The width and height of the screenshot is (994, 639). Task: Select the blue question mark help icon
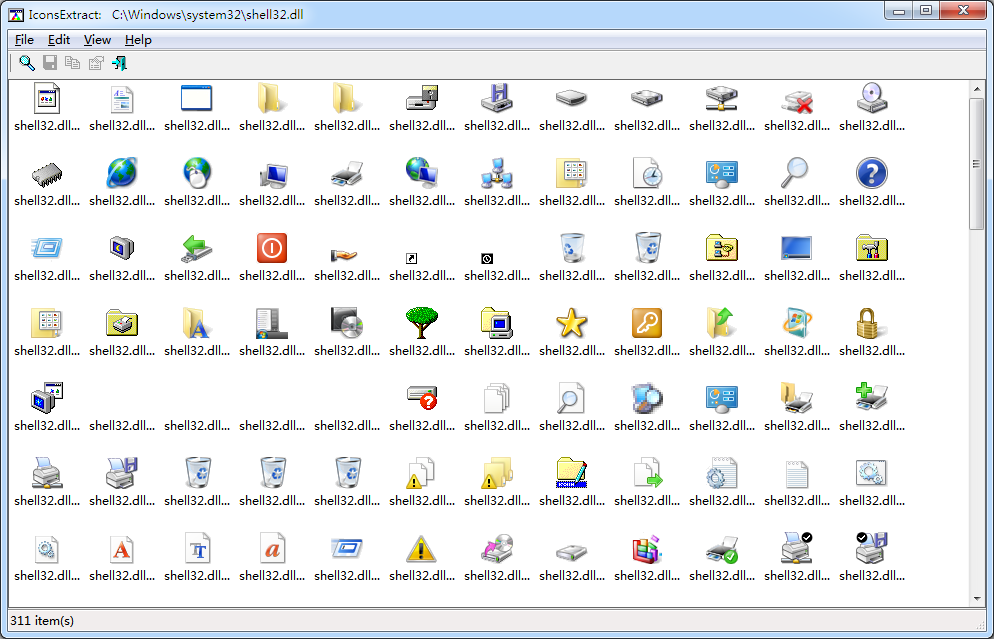pyautogui.click(x=872, y=174)
